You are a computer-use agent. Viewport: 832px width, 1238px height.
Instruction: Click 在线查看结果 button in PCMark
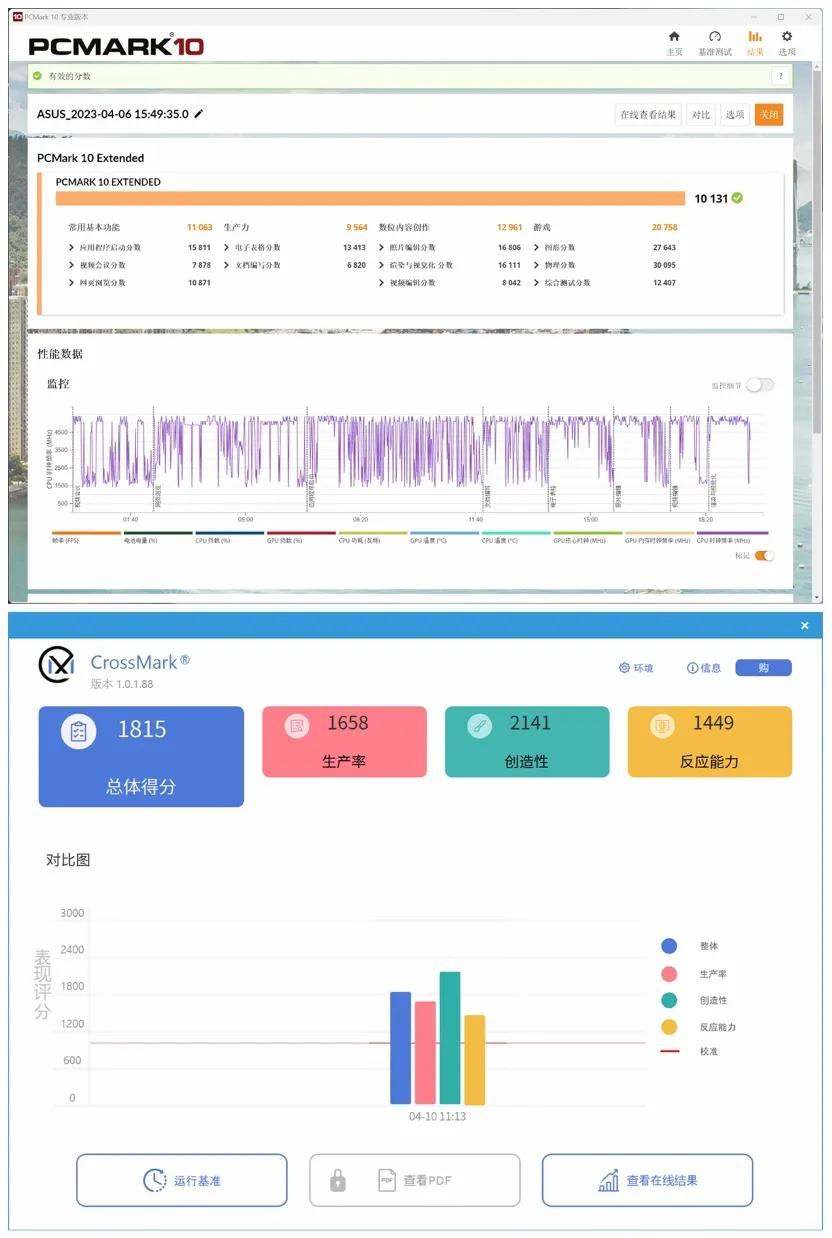648,115
